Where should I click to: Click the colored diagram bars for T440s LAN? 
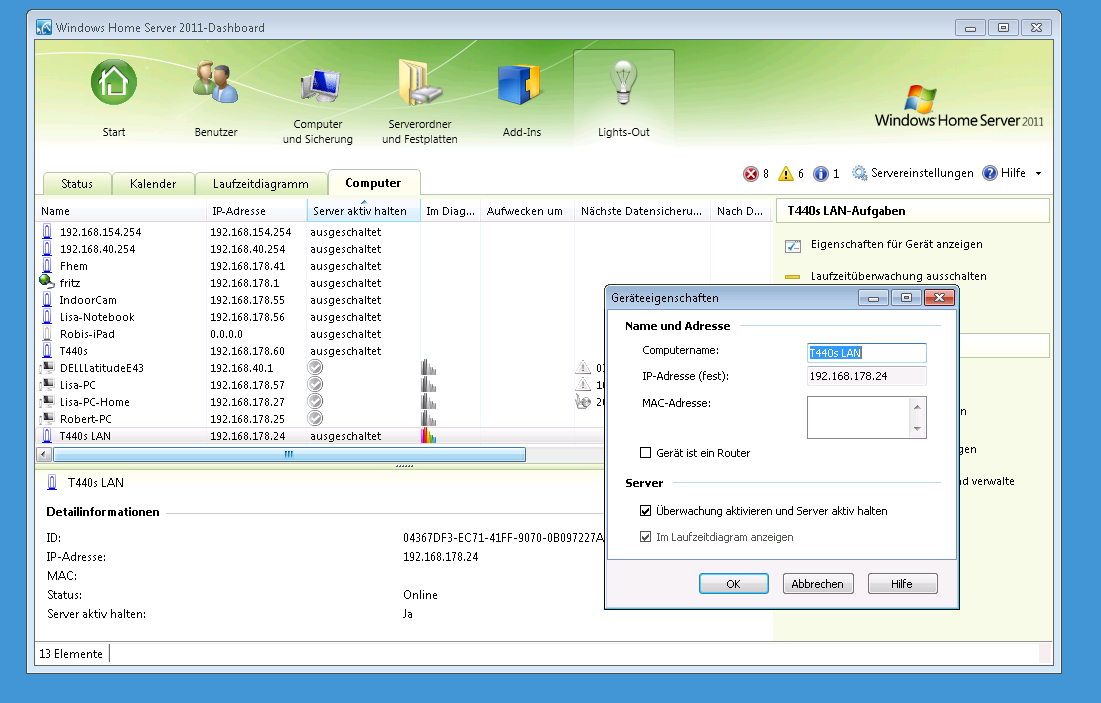coord(428,435)
